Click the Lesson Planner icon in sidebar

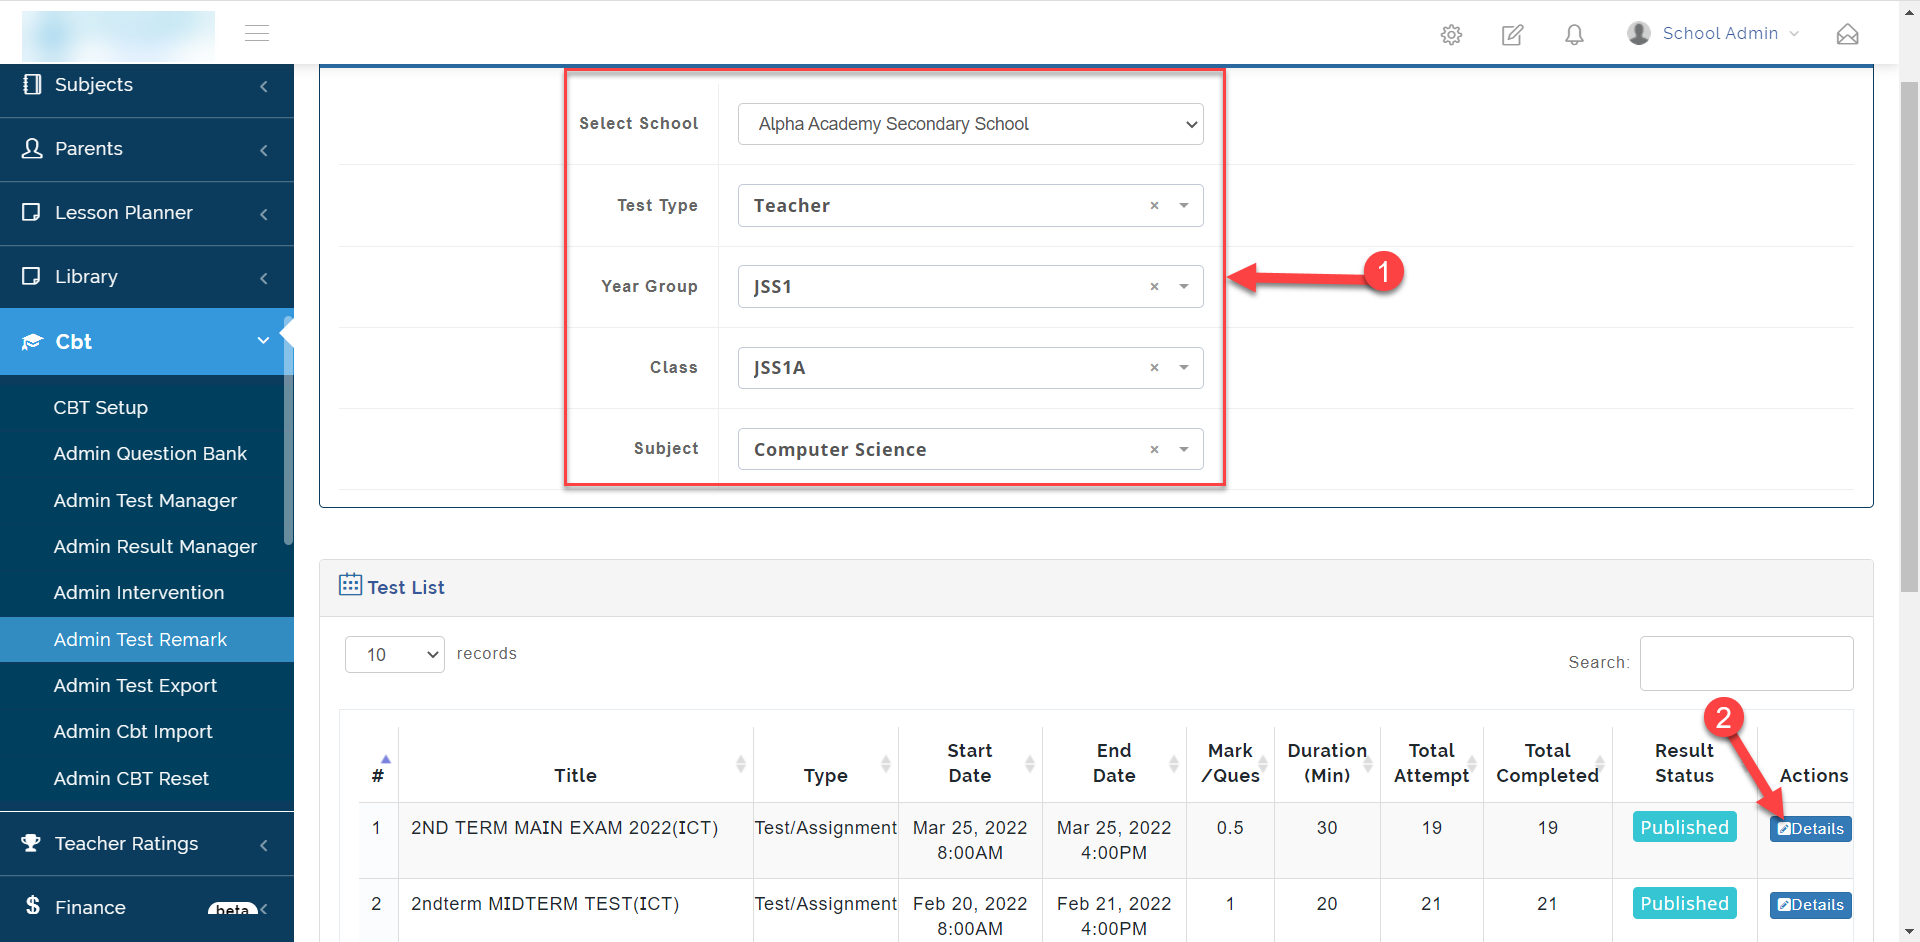[32, 212]
